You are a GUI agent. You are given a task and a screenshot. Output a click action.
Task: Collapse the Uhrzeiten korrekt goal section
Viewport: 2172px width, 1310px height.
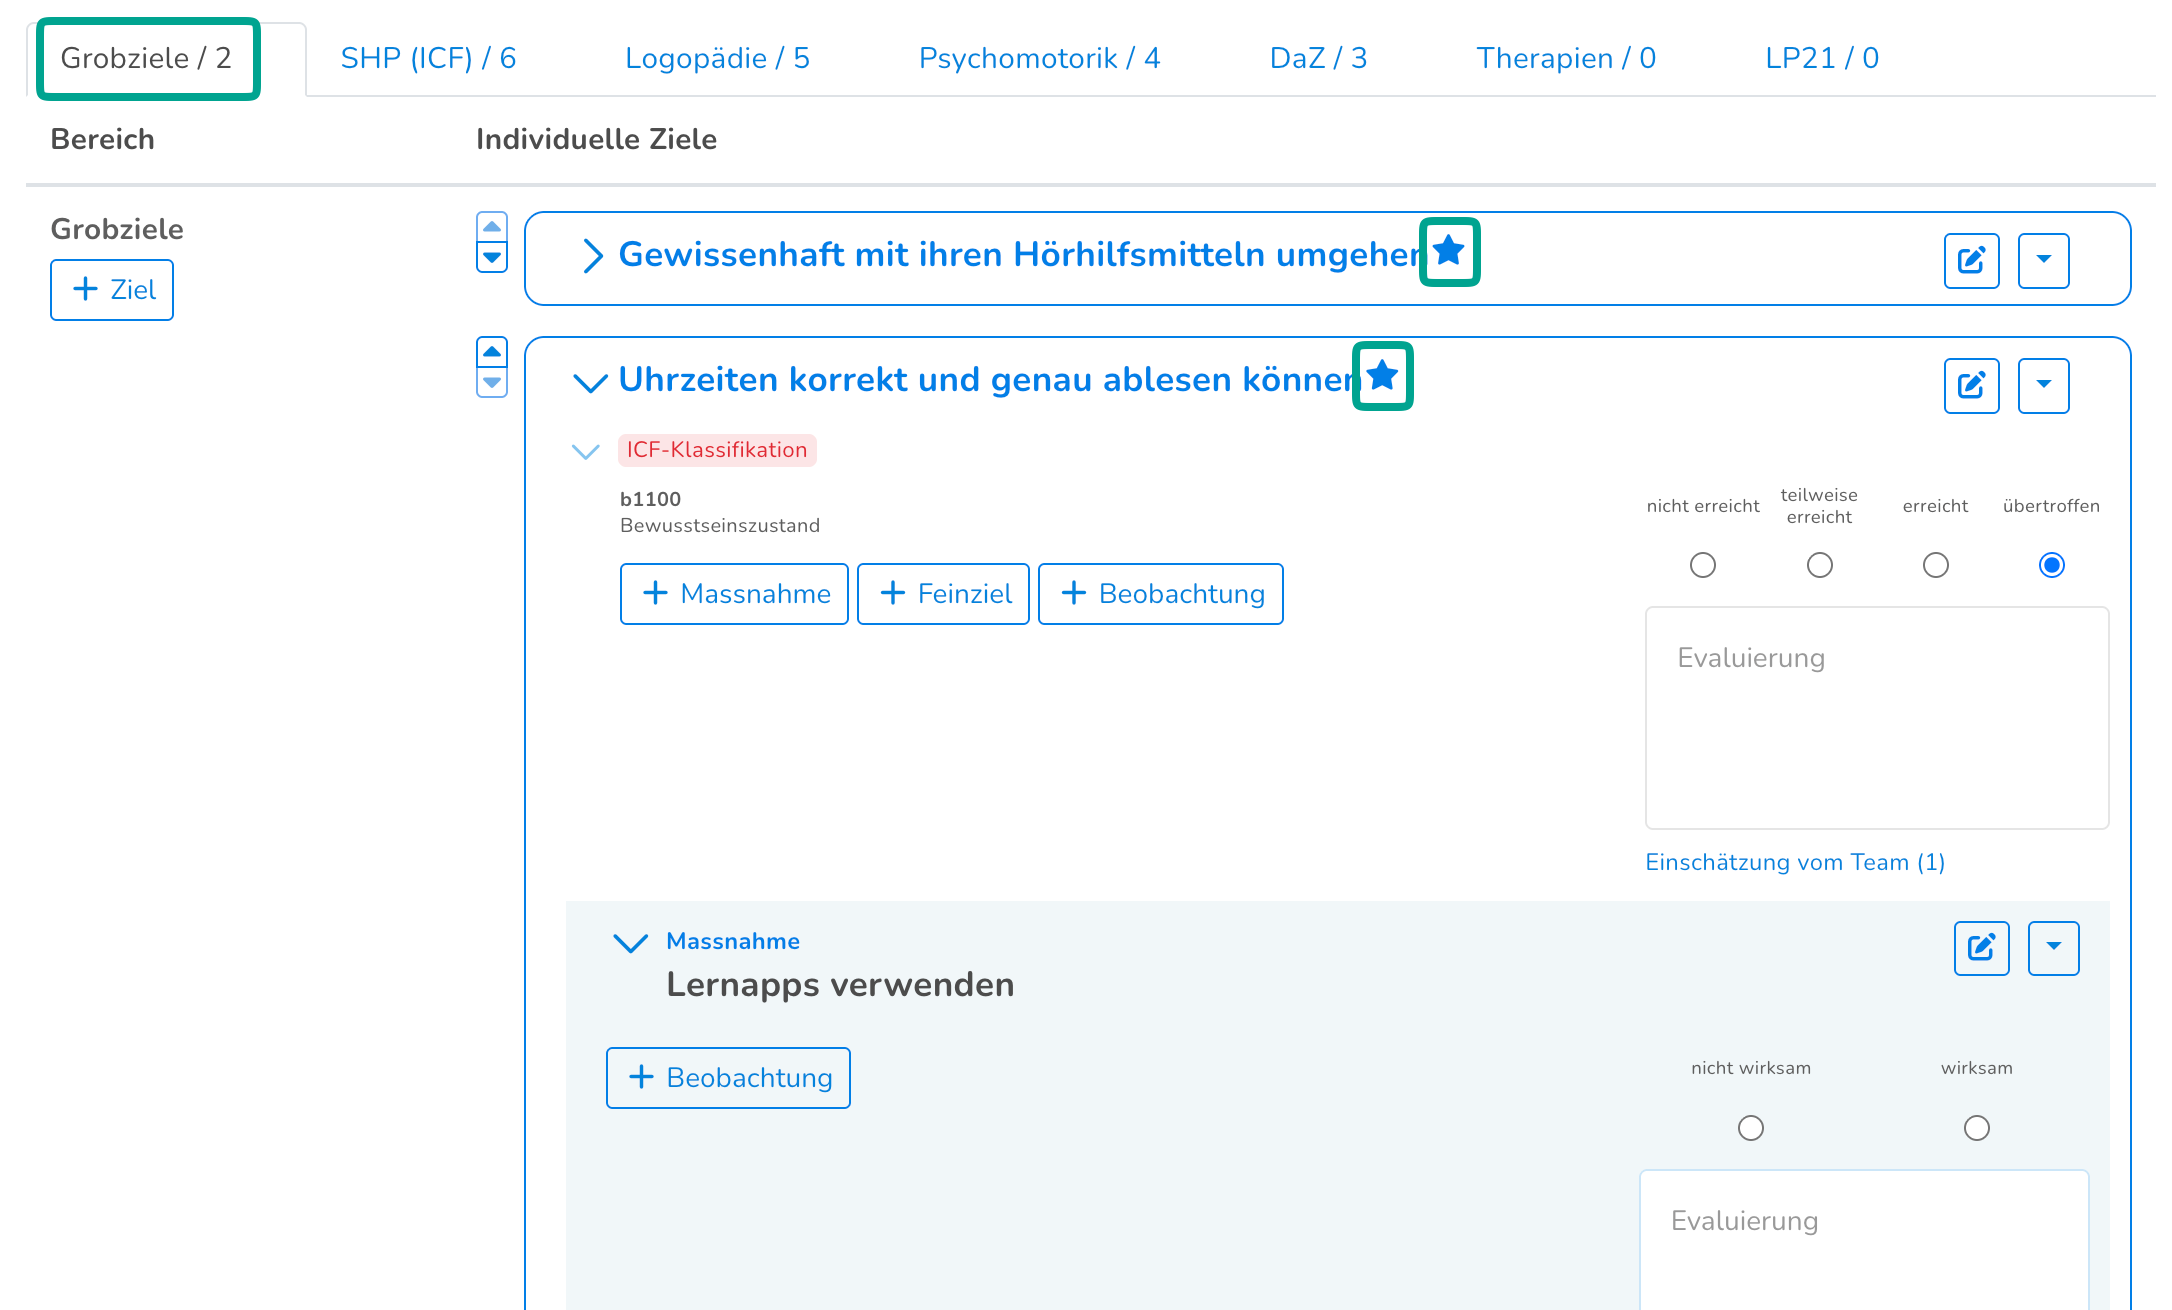[590, 382]
